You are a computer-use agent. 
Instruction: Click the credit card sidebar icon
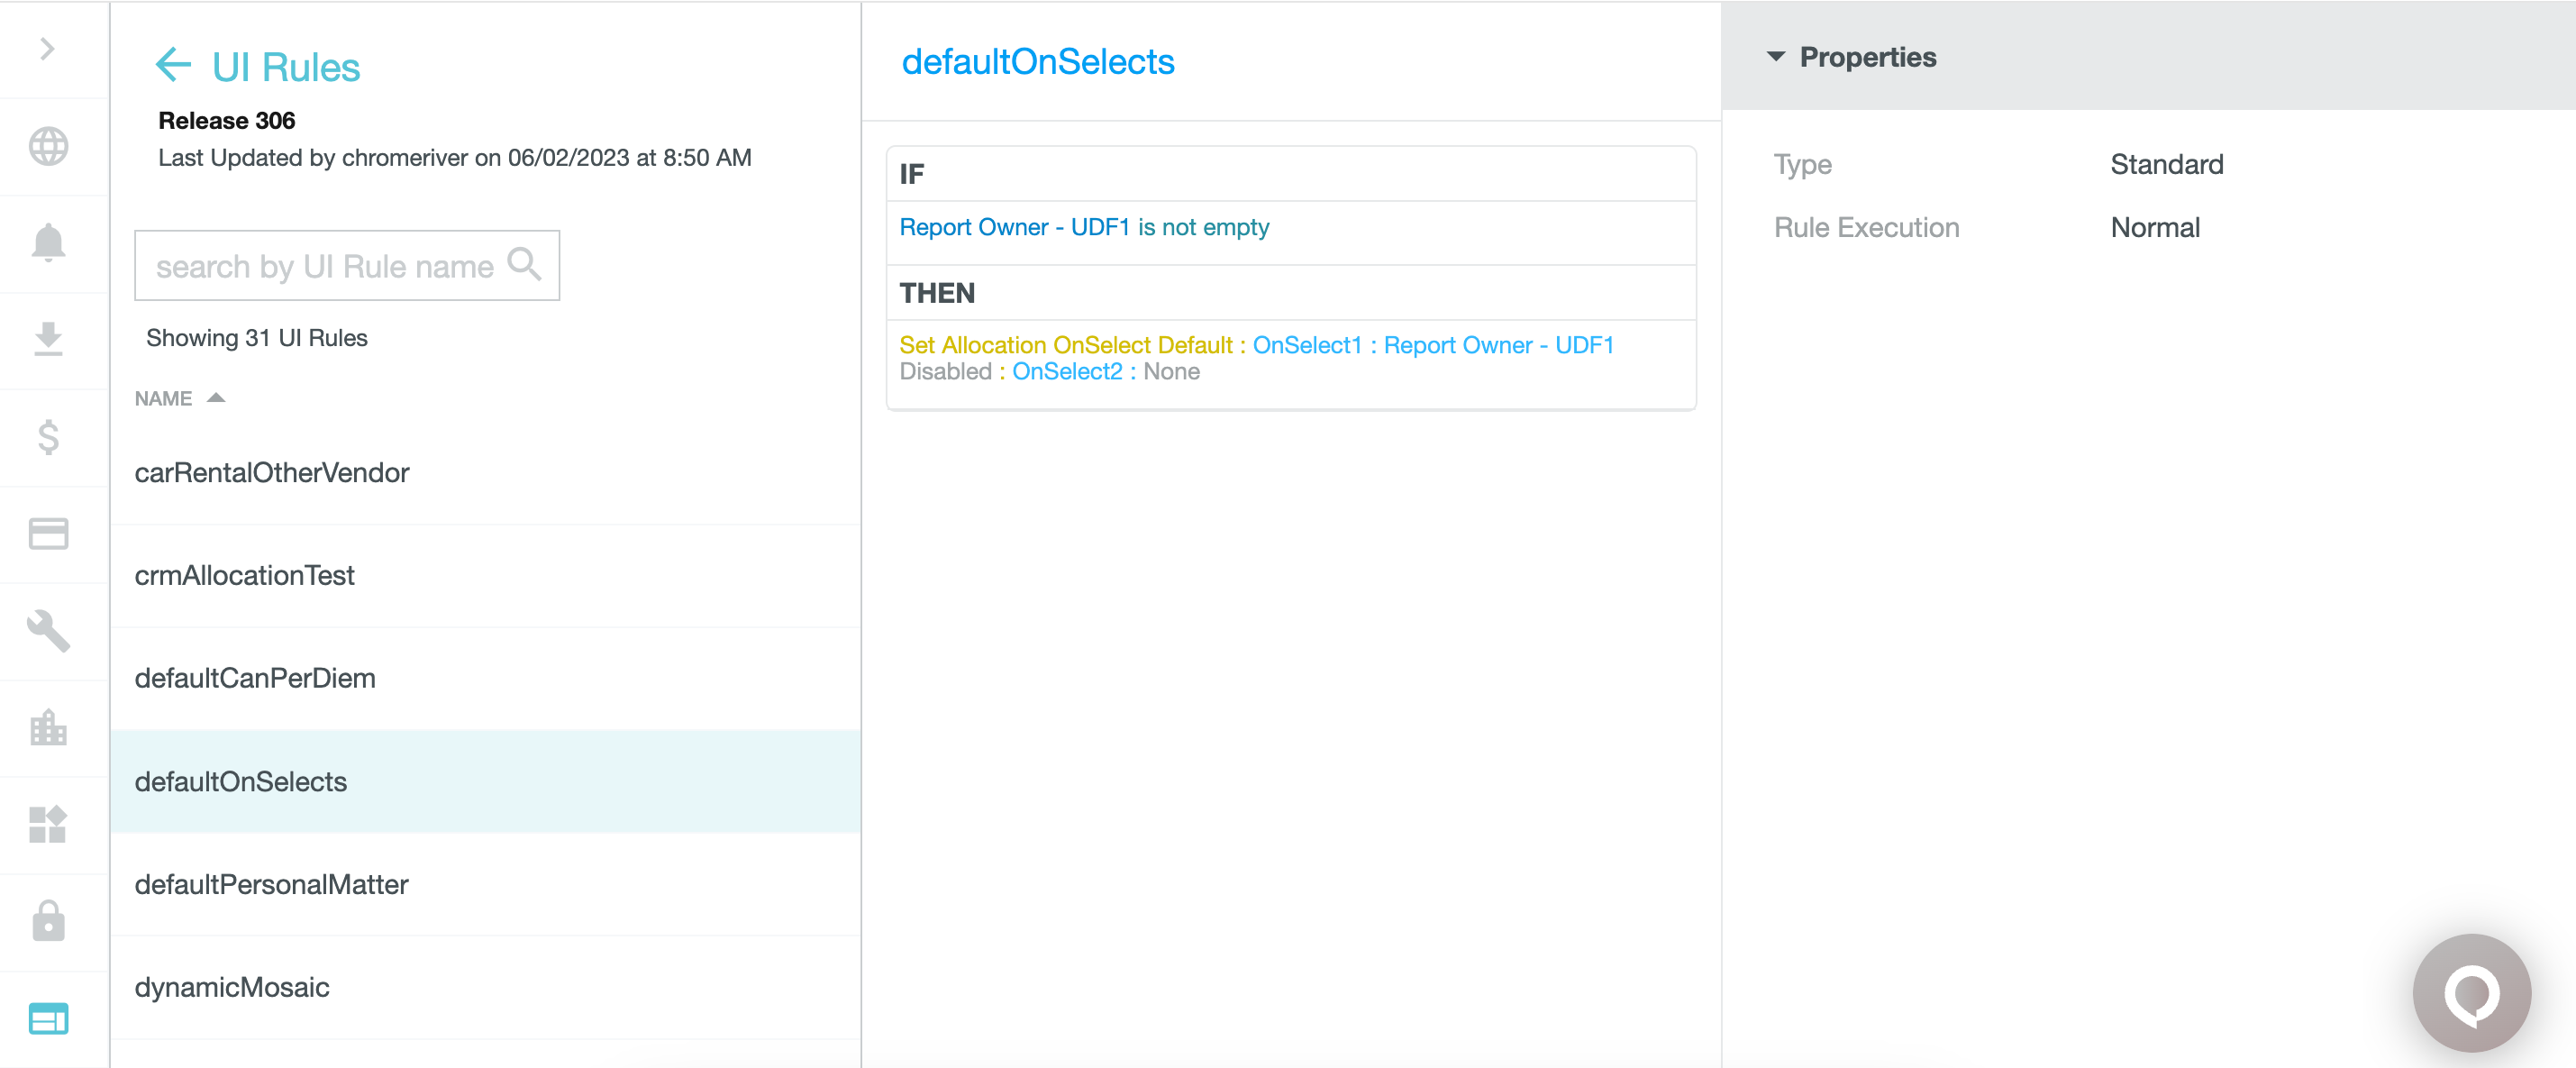coord(48,534)
